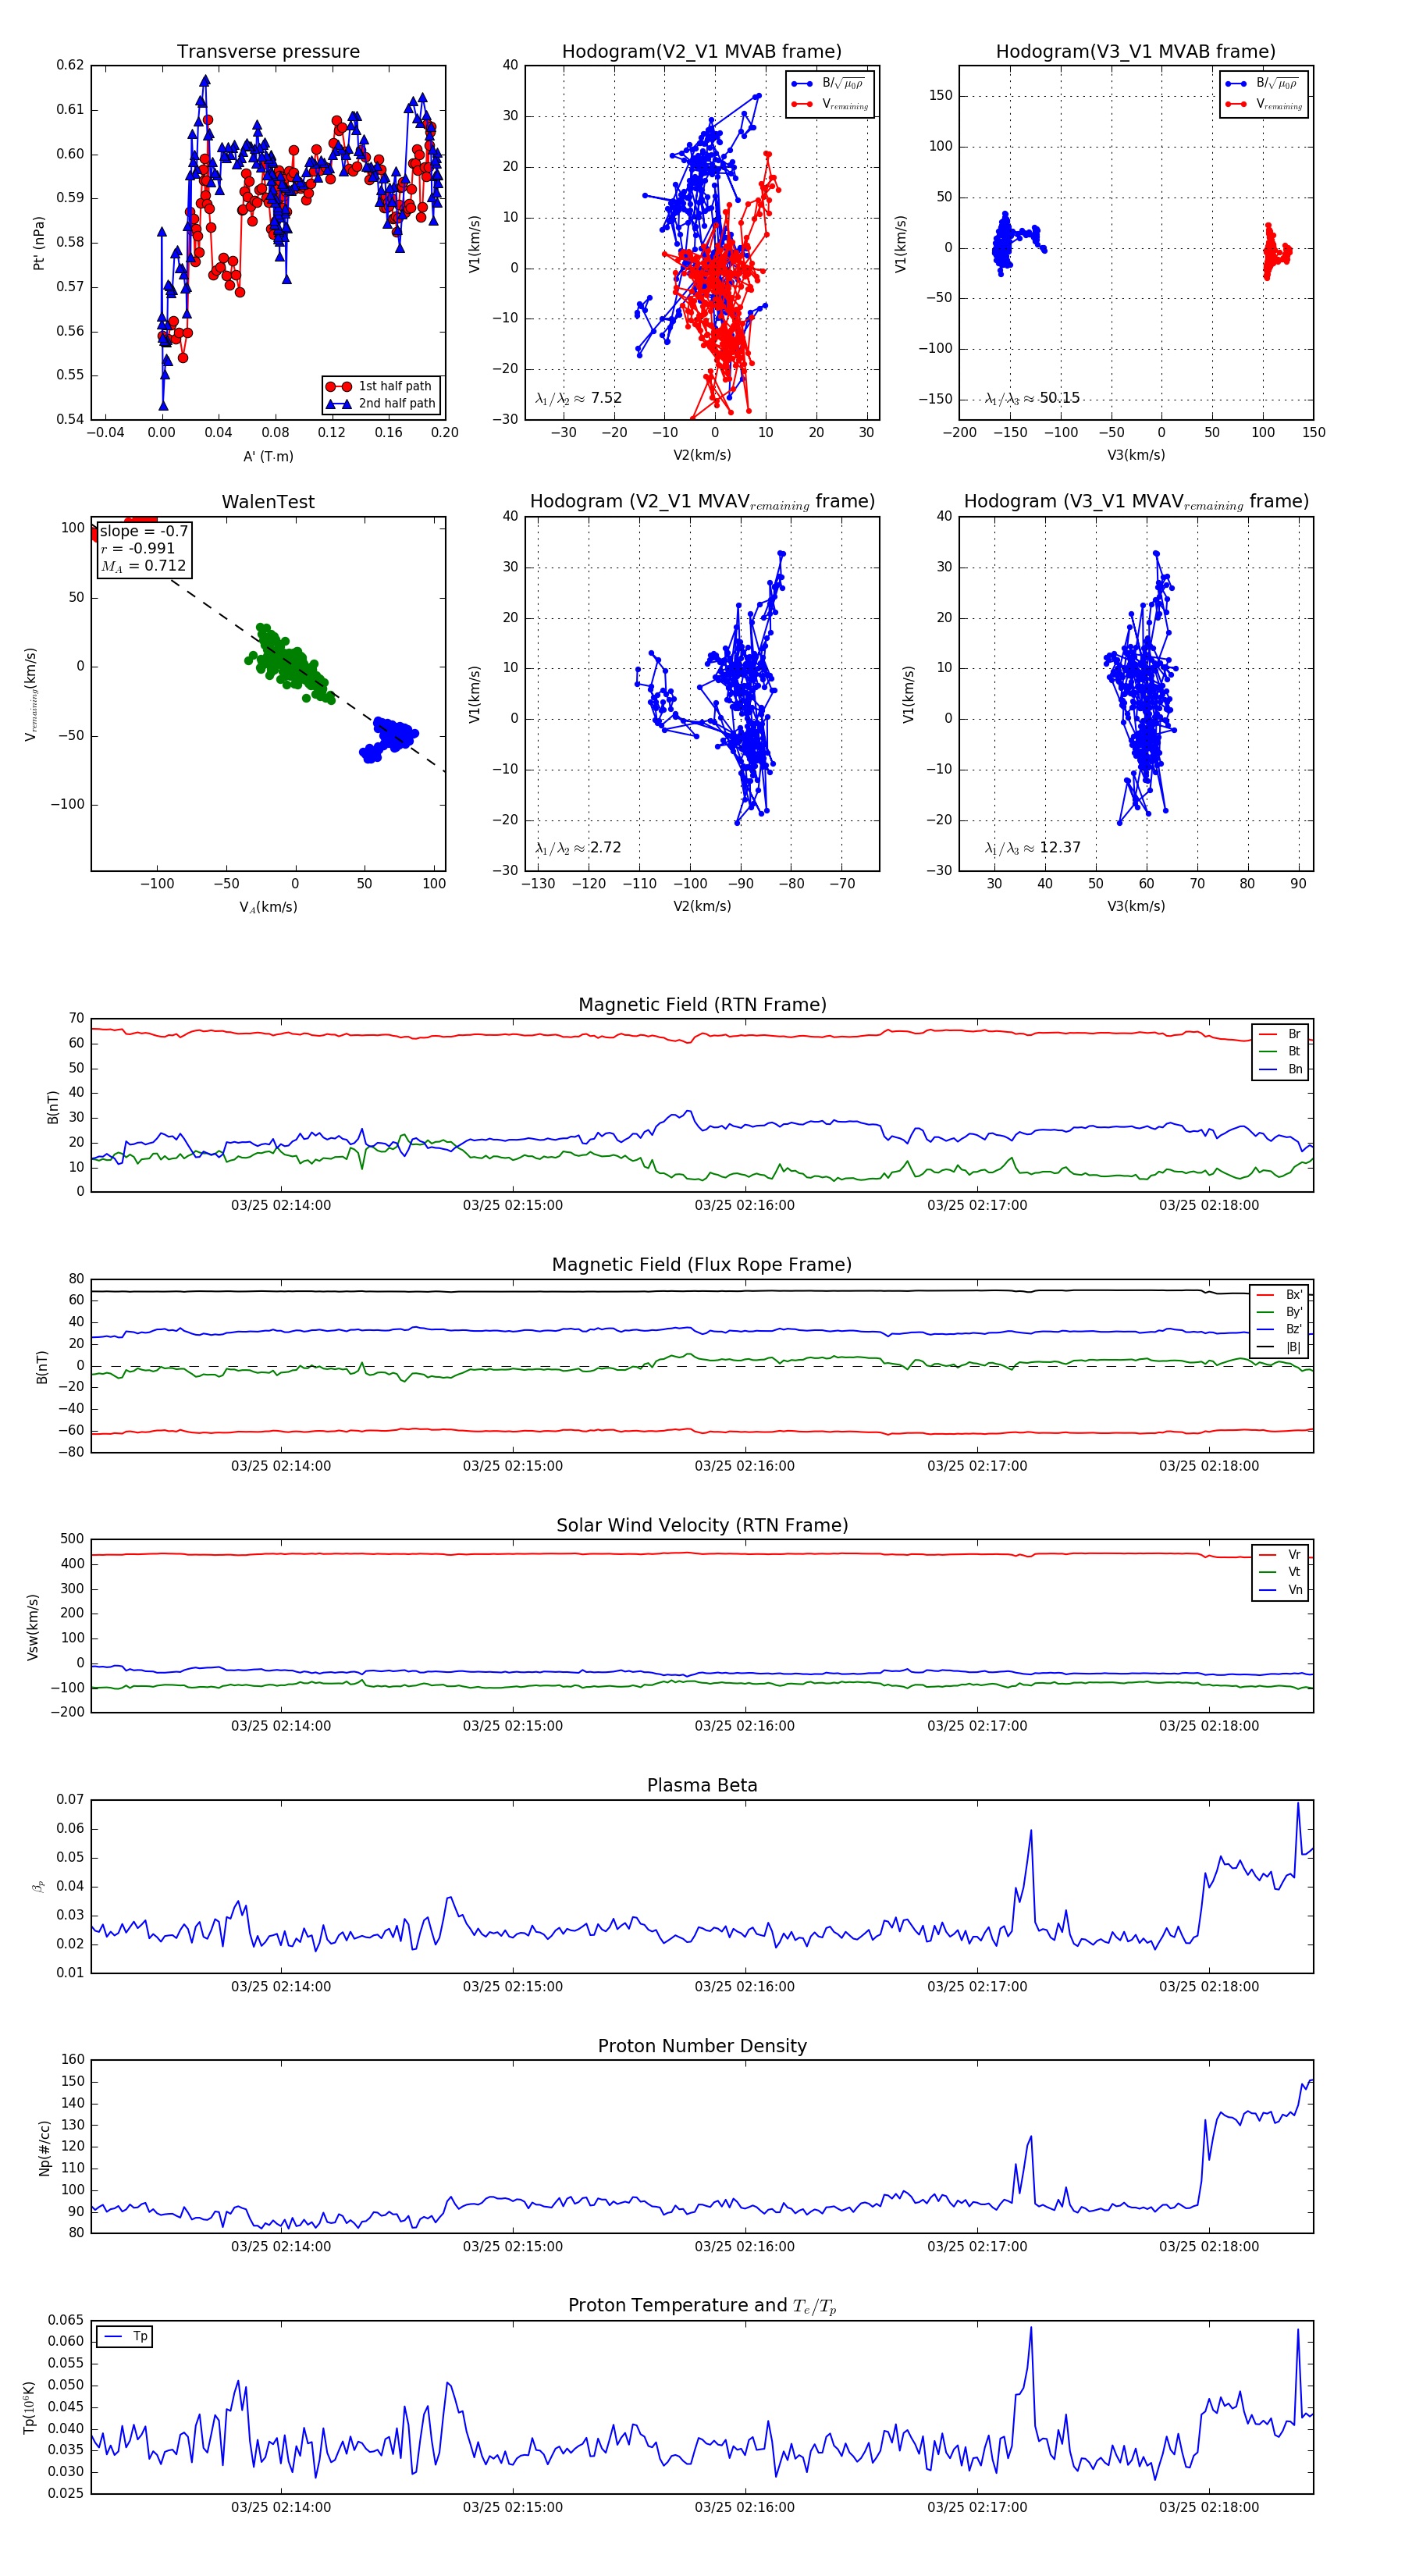Click the Proton Number Density chart title
This screenshot has width=1405, height=2576.
click(x=702, y=2046)
